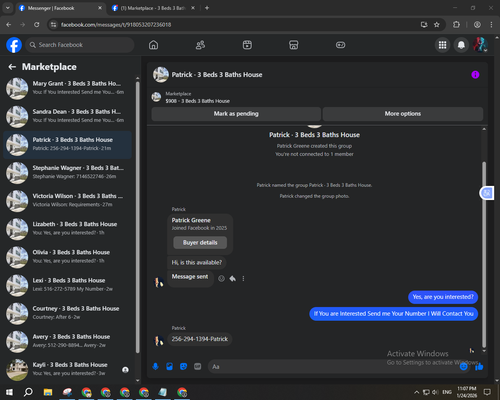Send a thumbs-up like
The width and height of the screenshot is (500, 400).
coord(479,367)
